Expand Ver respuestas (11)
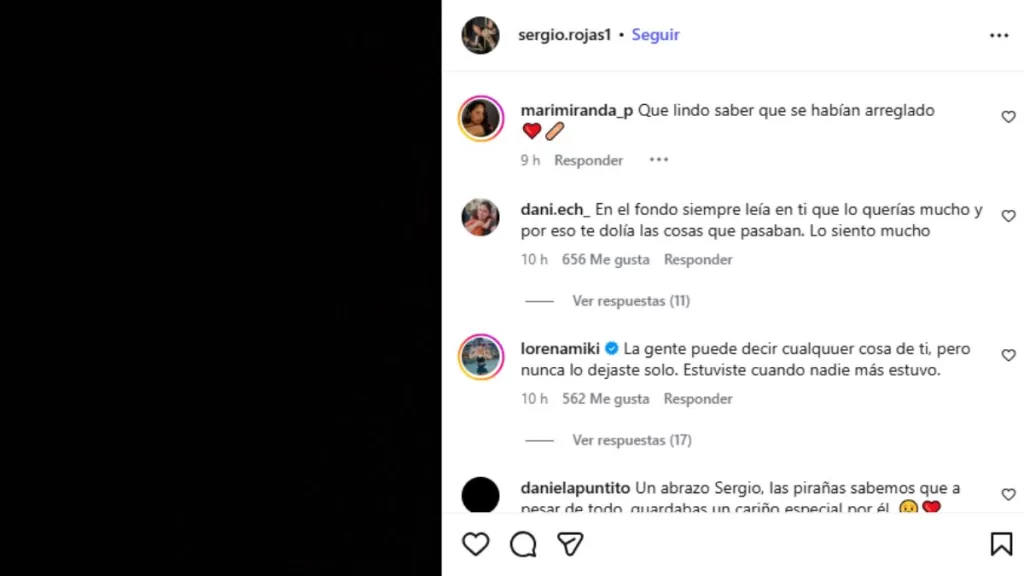 click(x=631, y=301)
